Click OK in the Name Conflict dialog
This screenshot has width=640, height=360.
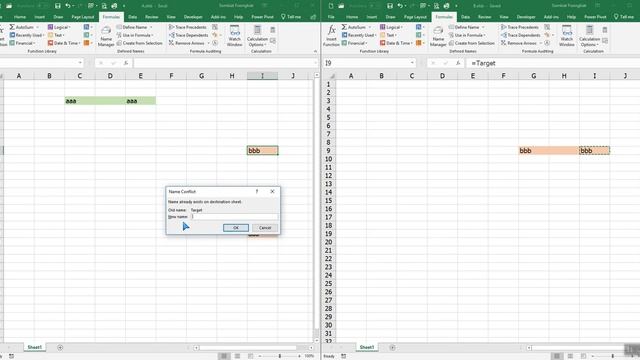[236, 228]
